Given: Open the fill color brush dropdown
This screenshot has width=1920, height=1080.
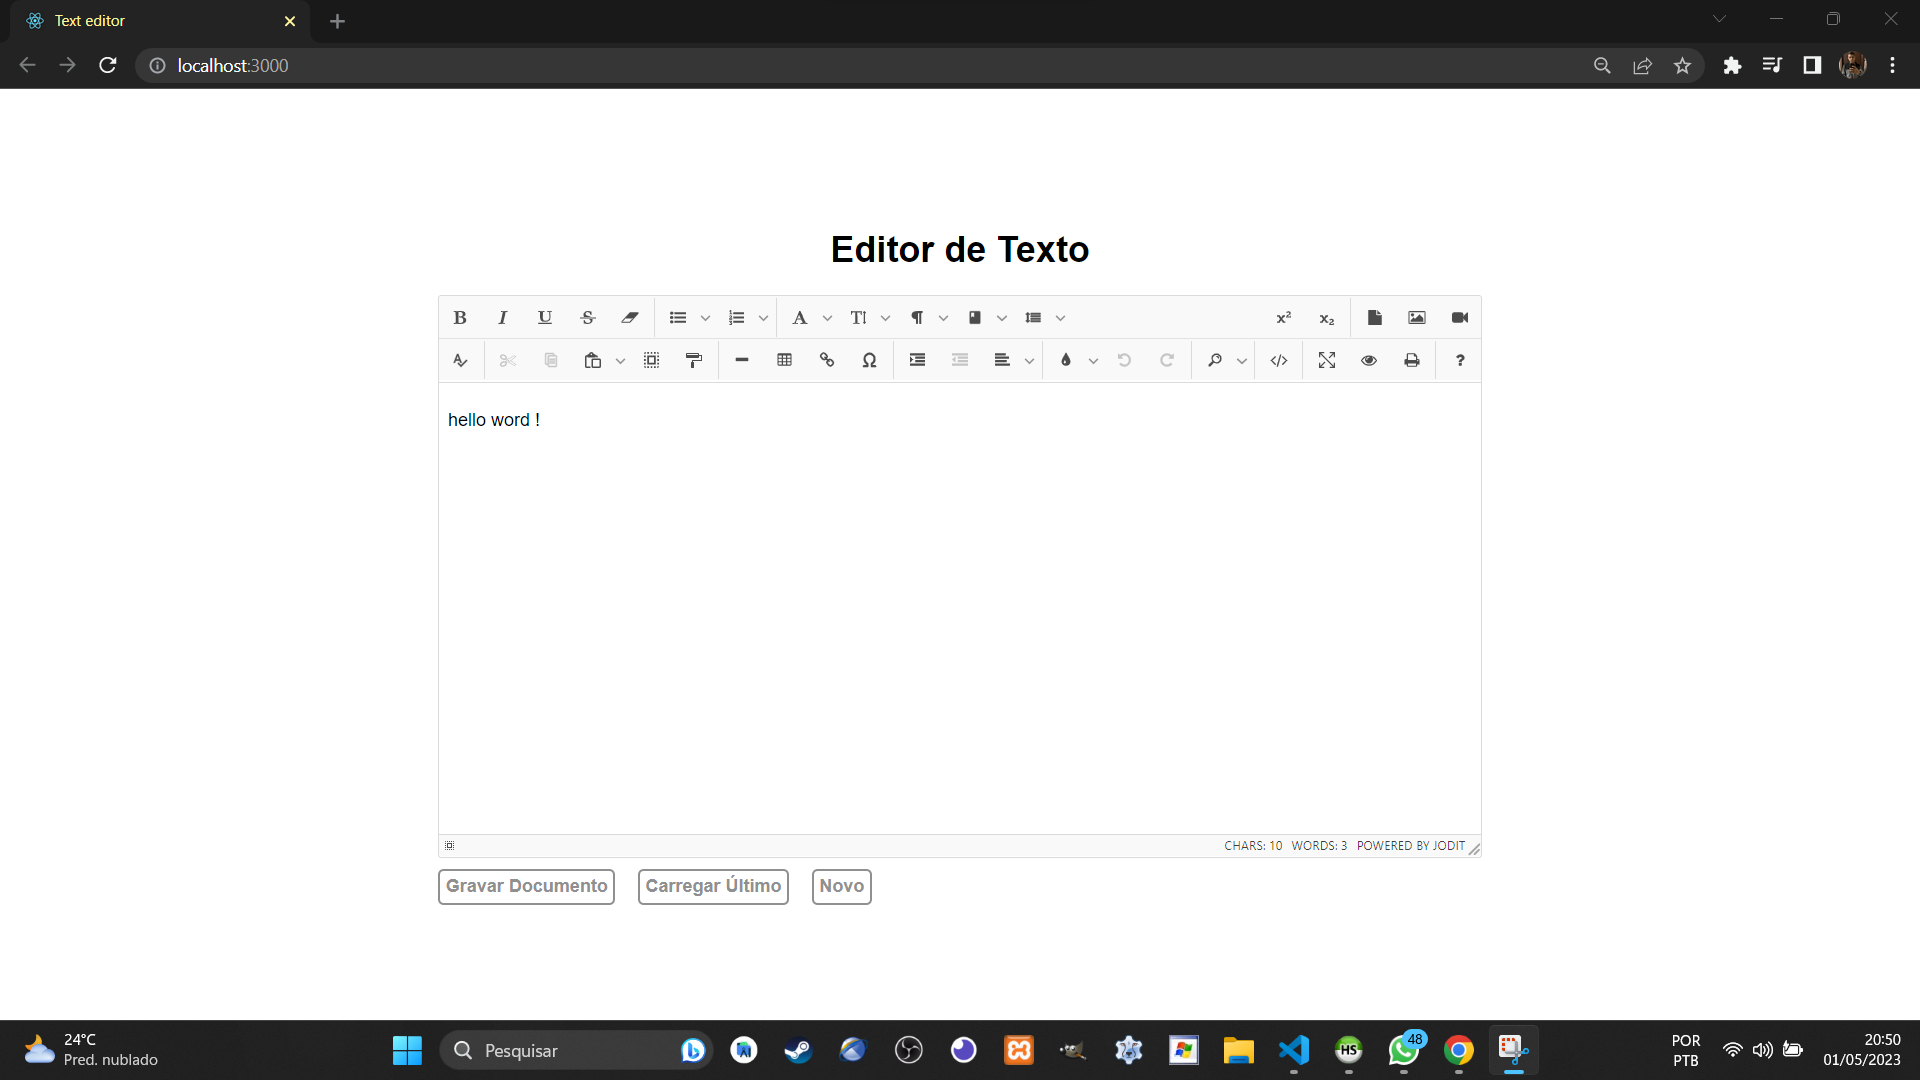Looking at the screenshot, I should click(x=1093, y=361).
